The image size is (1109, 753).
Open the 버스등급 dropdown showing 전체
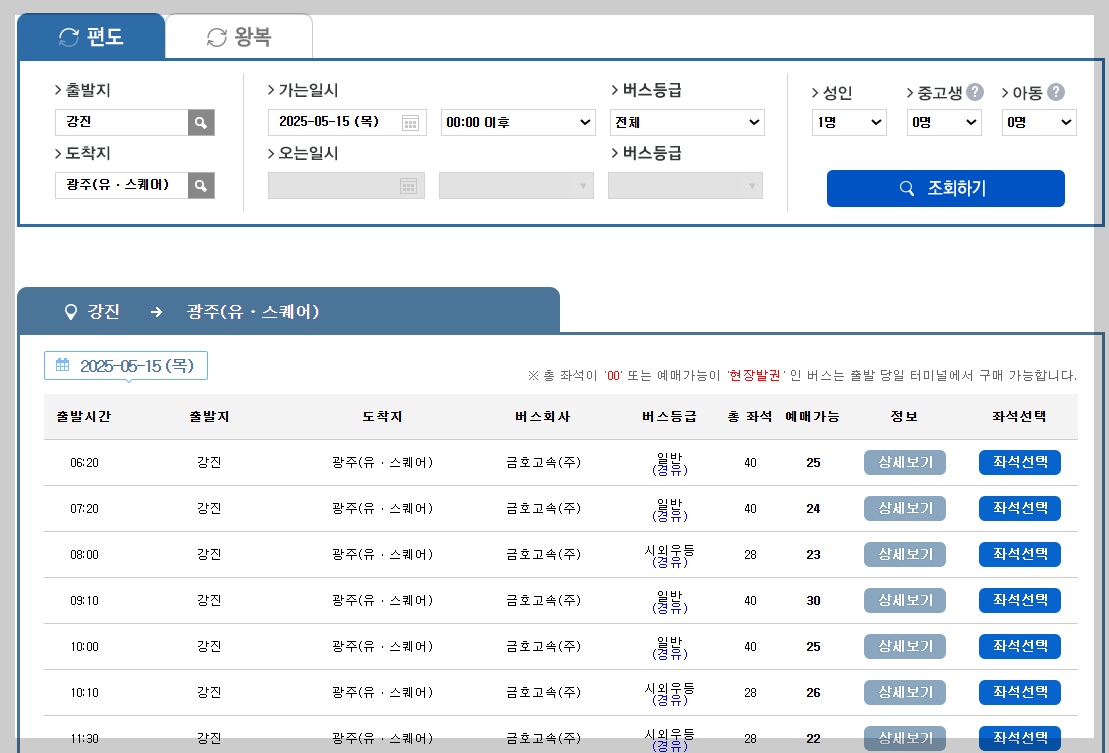pos(686,123)
